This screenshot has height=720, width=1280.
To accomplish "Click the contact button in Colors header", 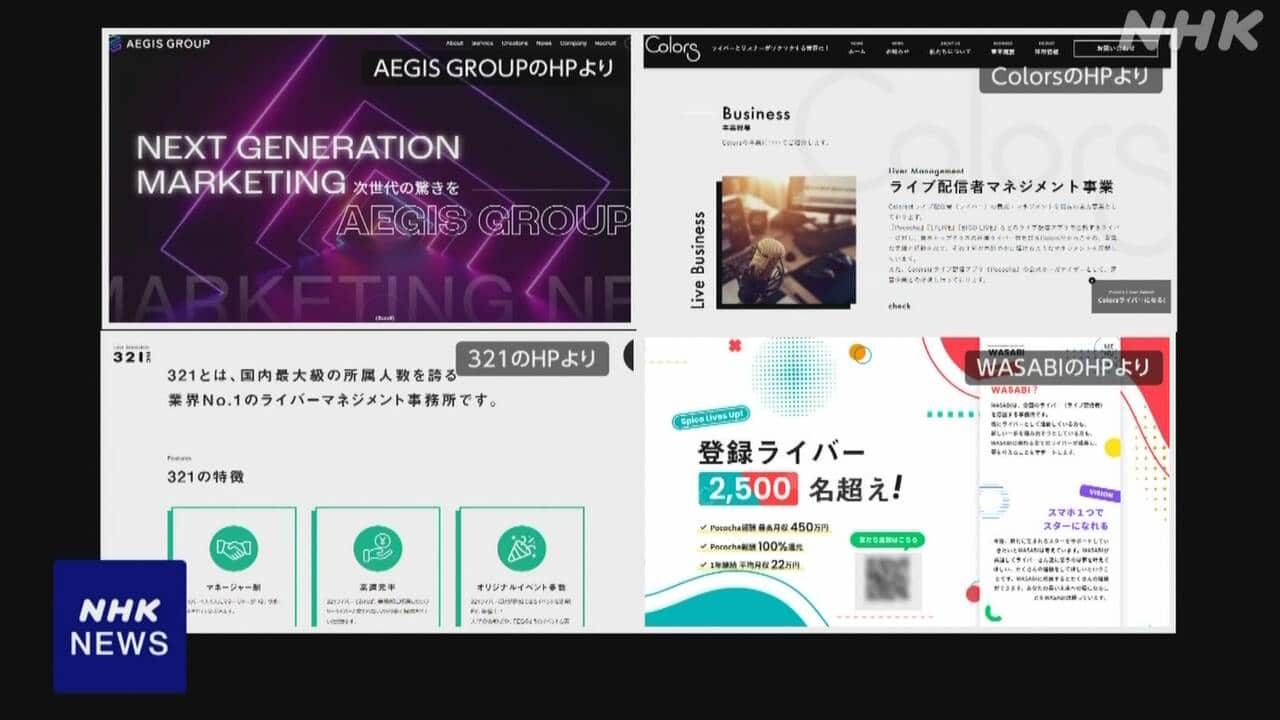I will tap(1115, 48).
